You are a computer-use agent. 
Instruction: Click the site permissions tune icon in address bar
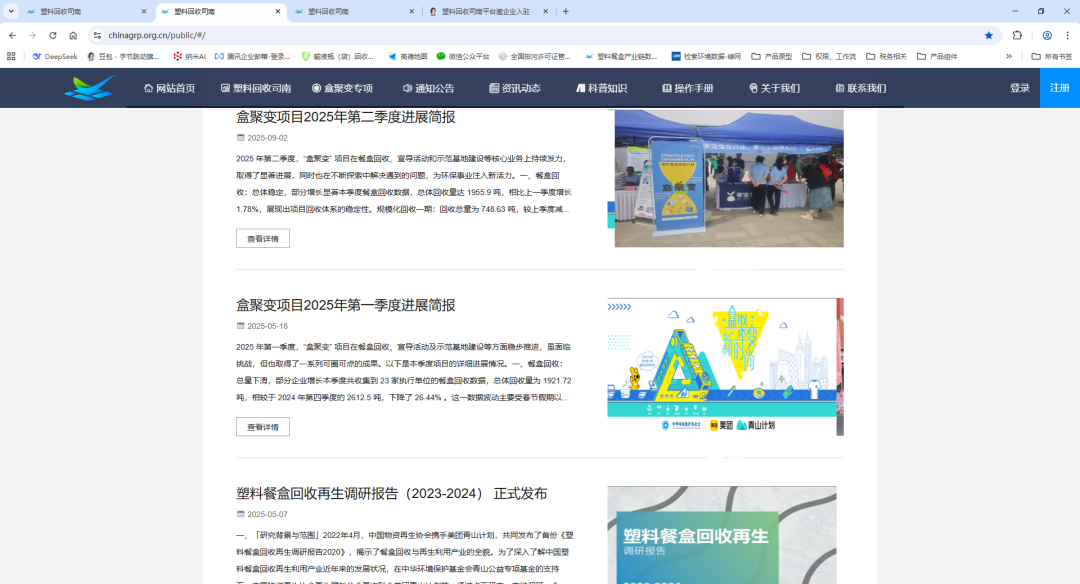97,35
